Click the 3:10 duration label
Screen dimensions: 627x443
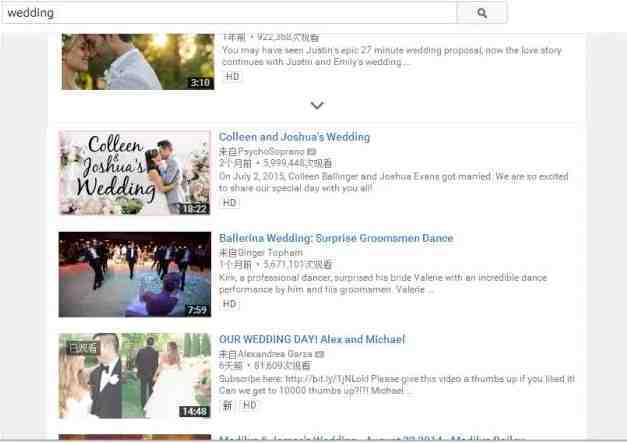pyautogui.click(x=201, y=83)
